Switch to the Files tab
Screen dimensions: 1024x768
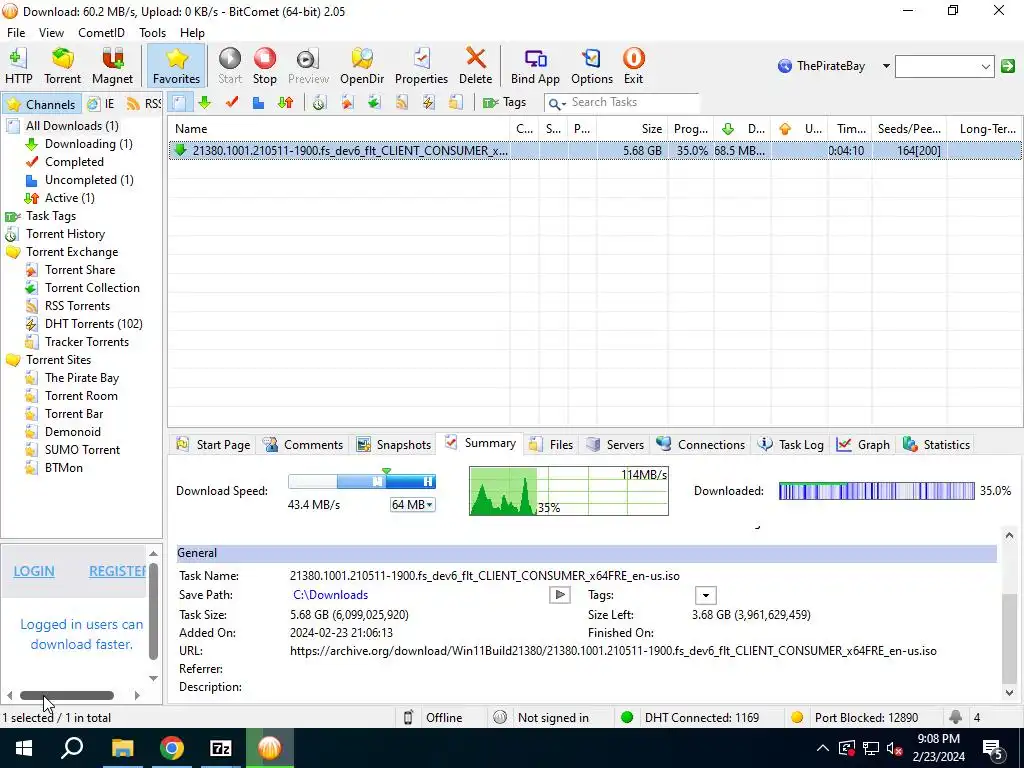[x=552, y=445]
